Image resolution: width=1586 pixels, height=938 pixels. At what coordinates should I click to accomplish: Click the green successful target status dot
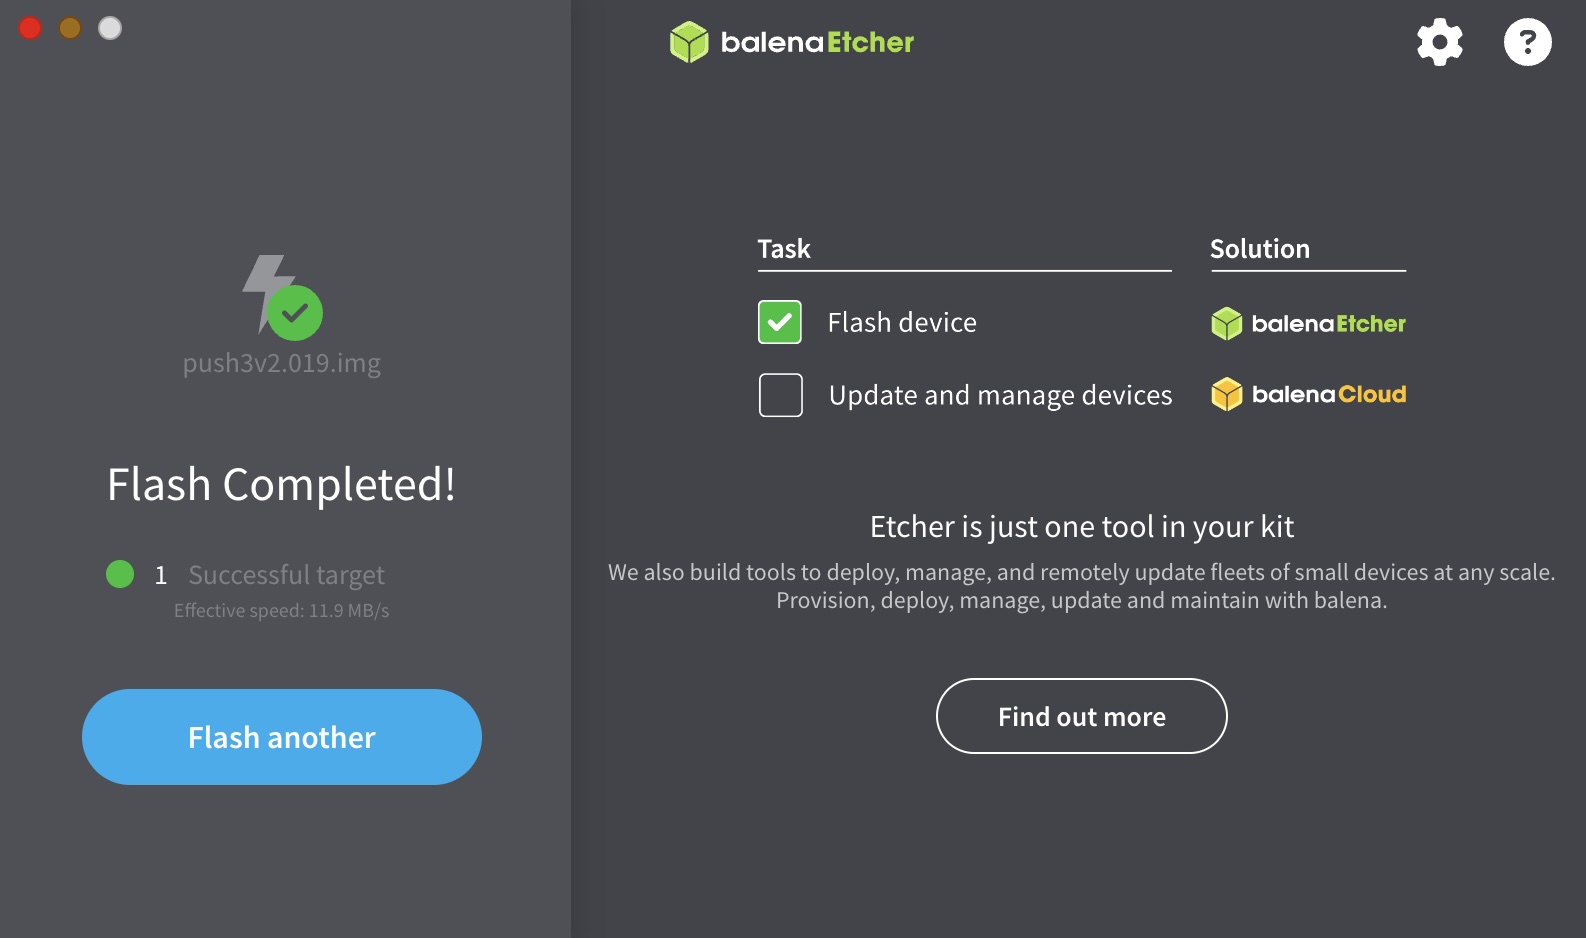(120, 574)
